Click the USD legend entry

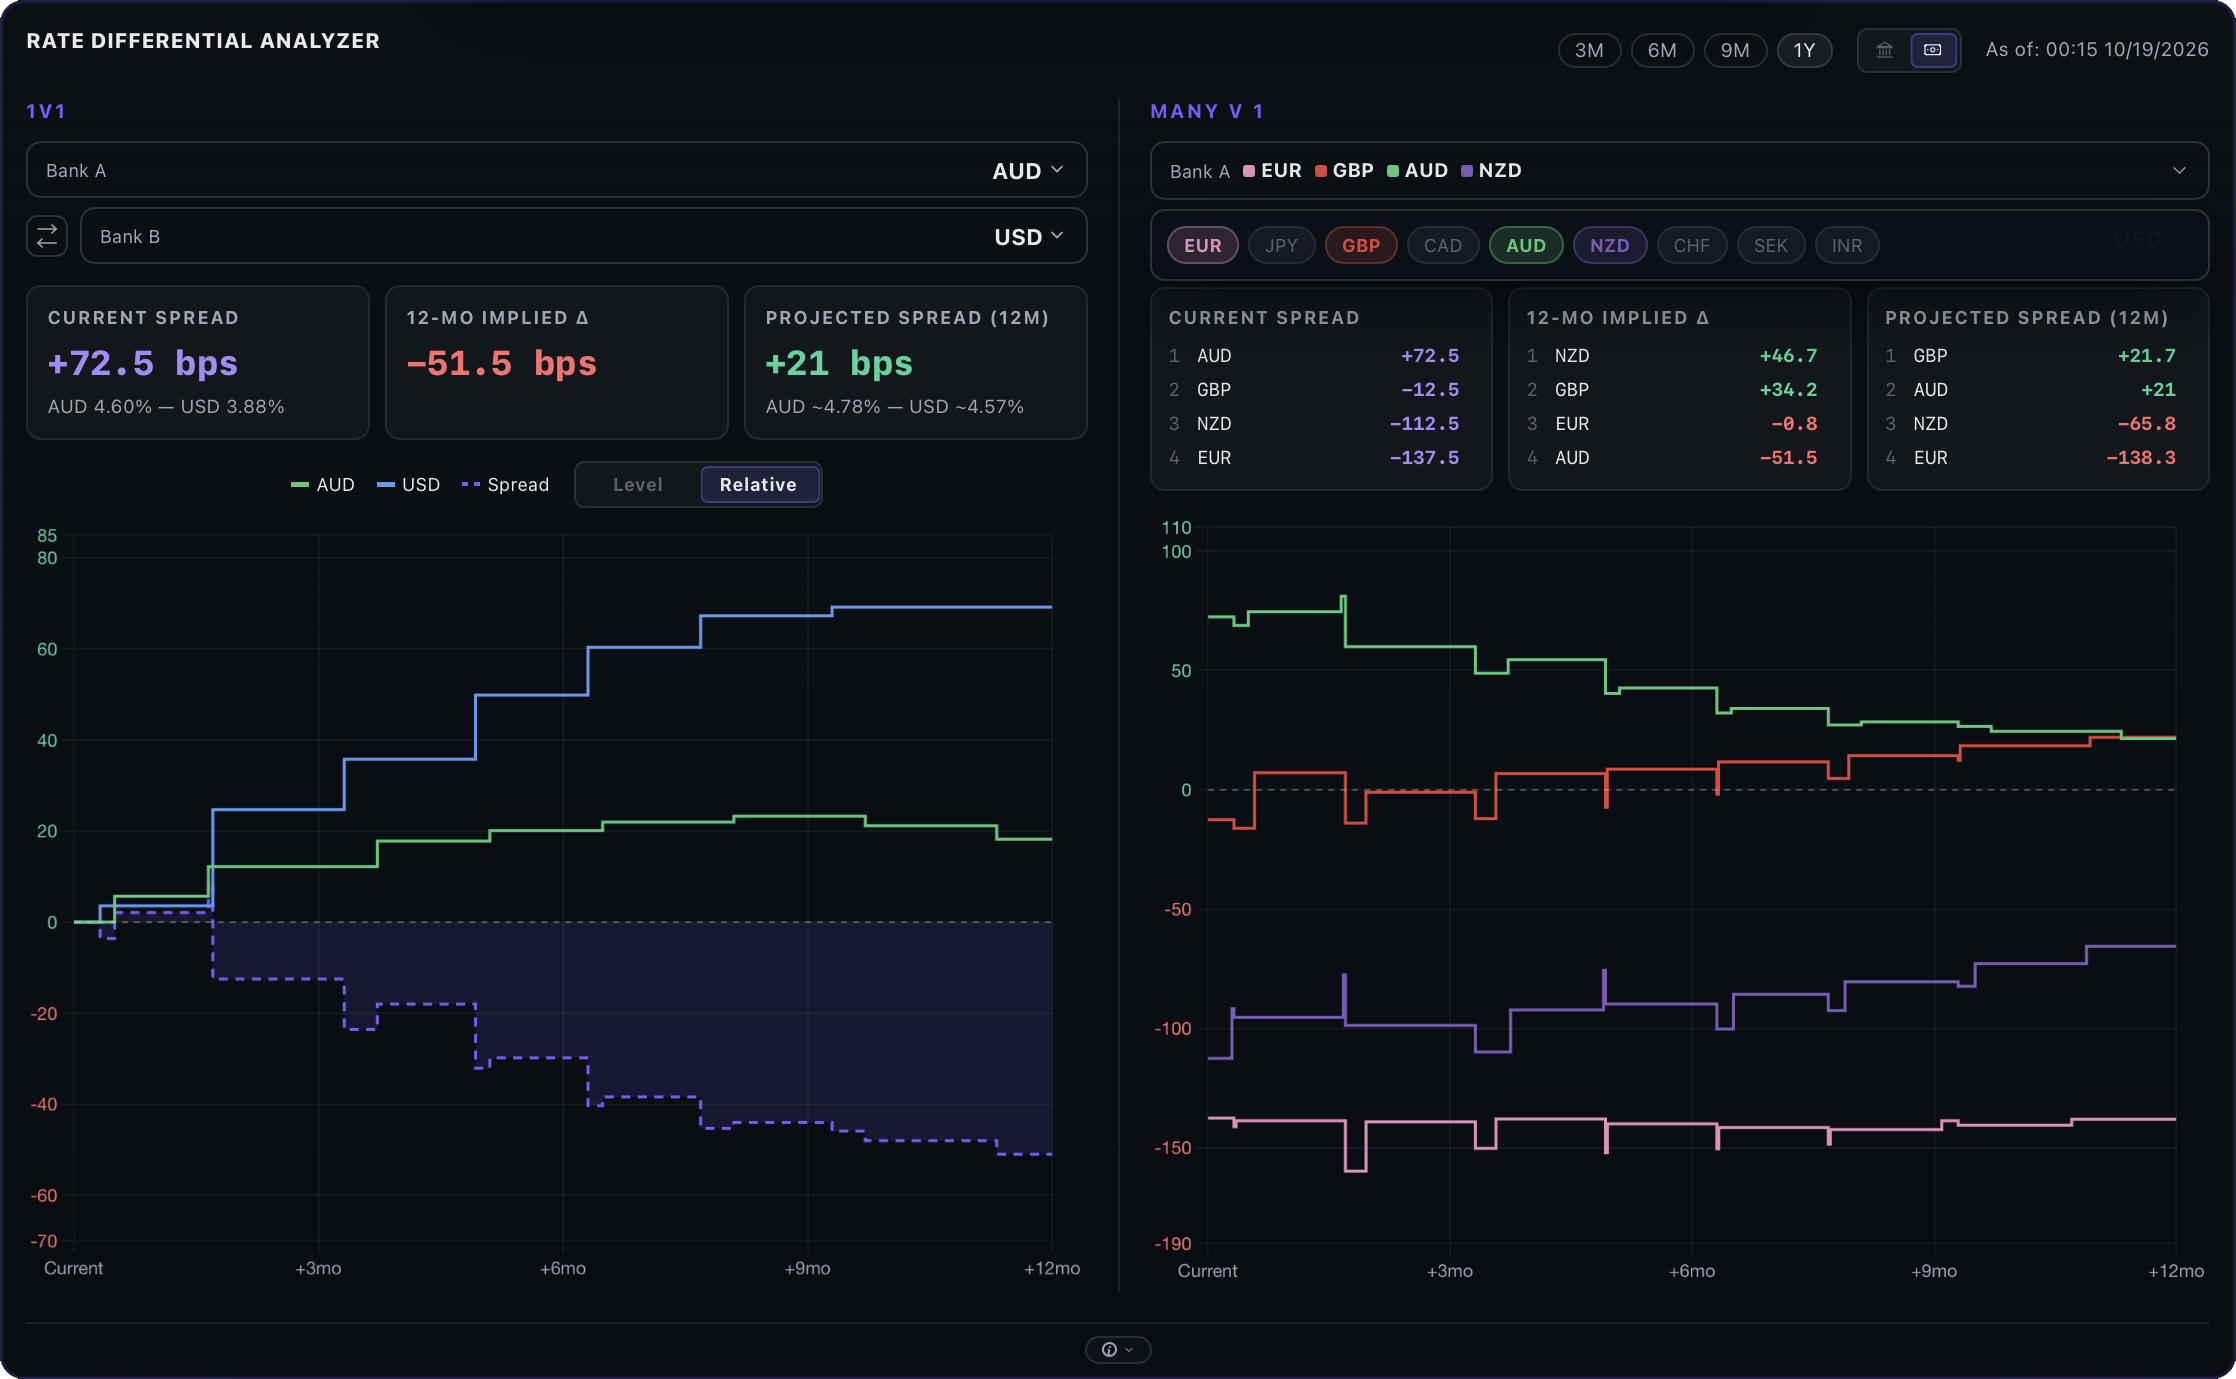(408, 484)
